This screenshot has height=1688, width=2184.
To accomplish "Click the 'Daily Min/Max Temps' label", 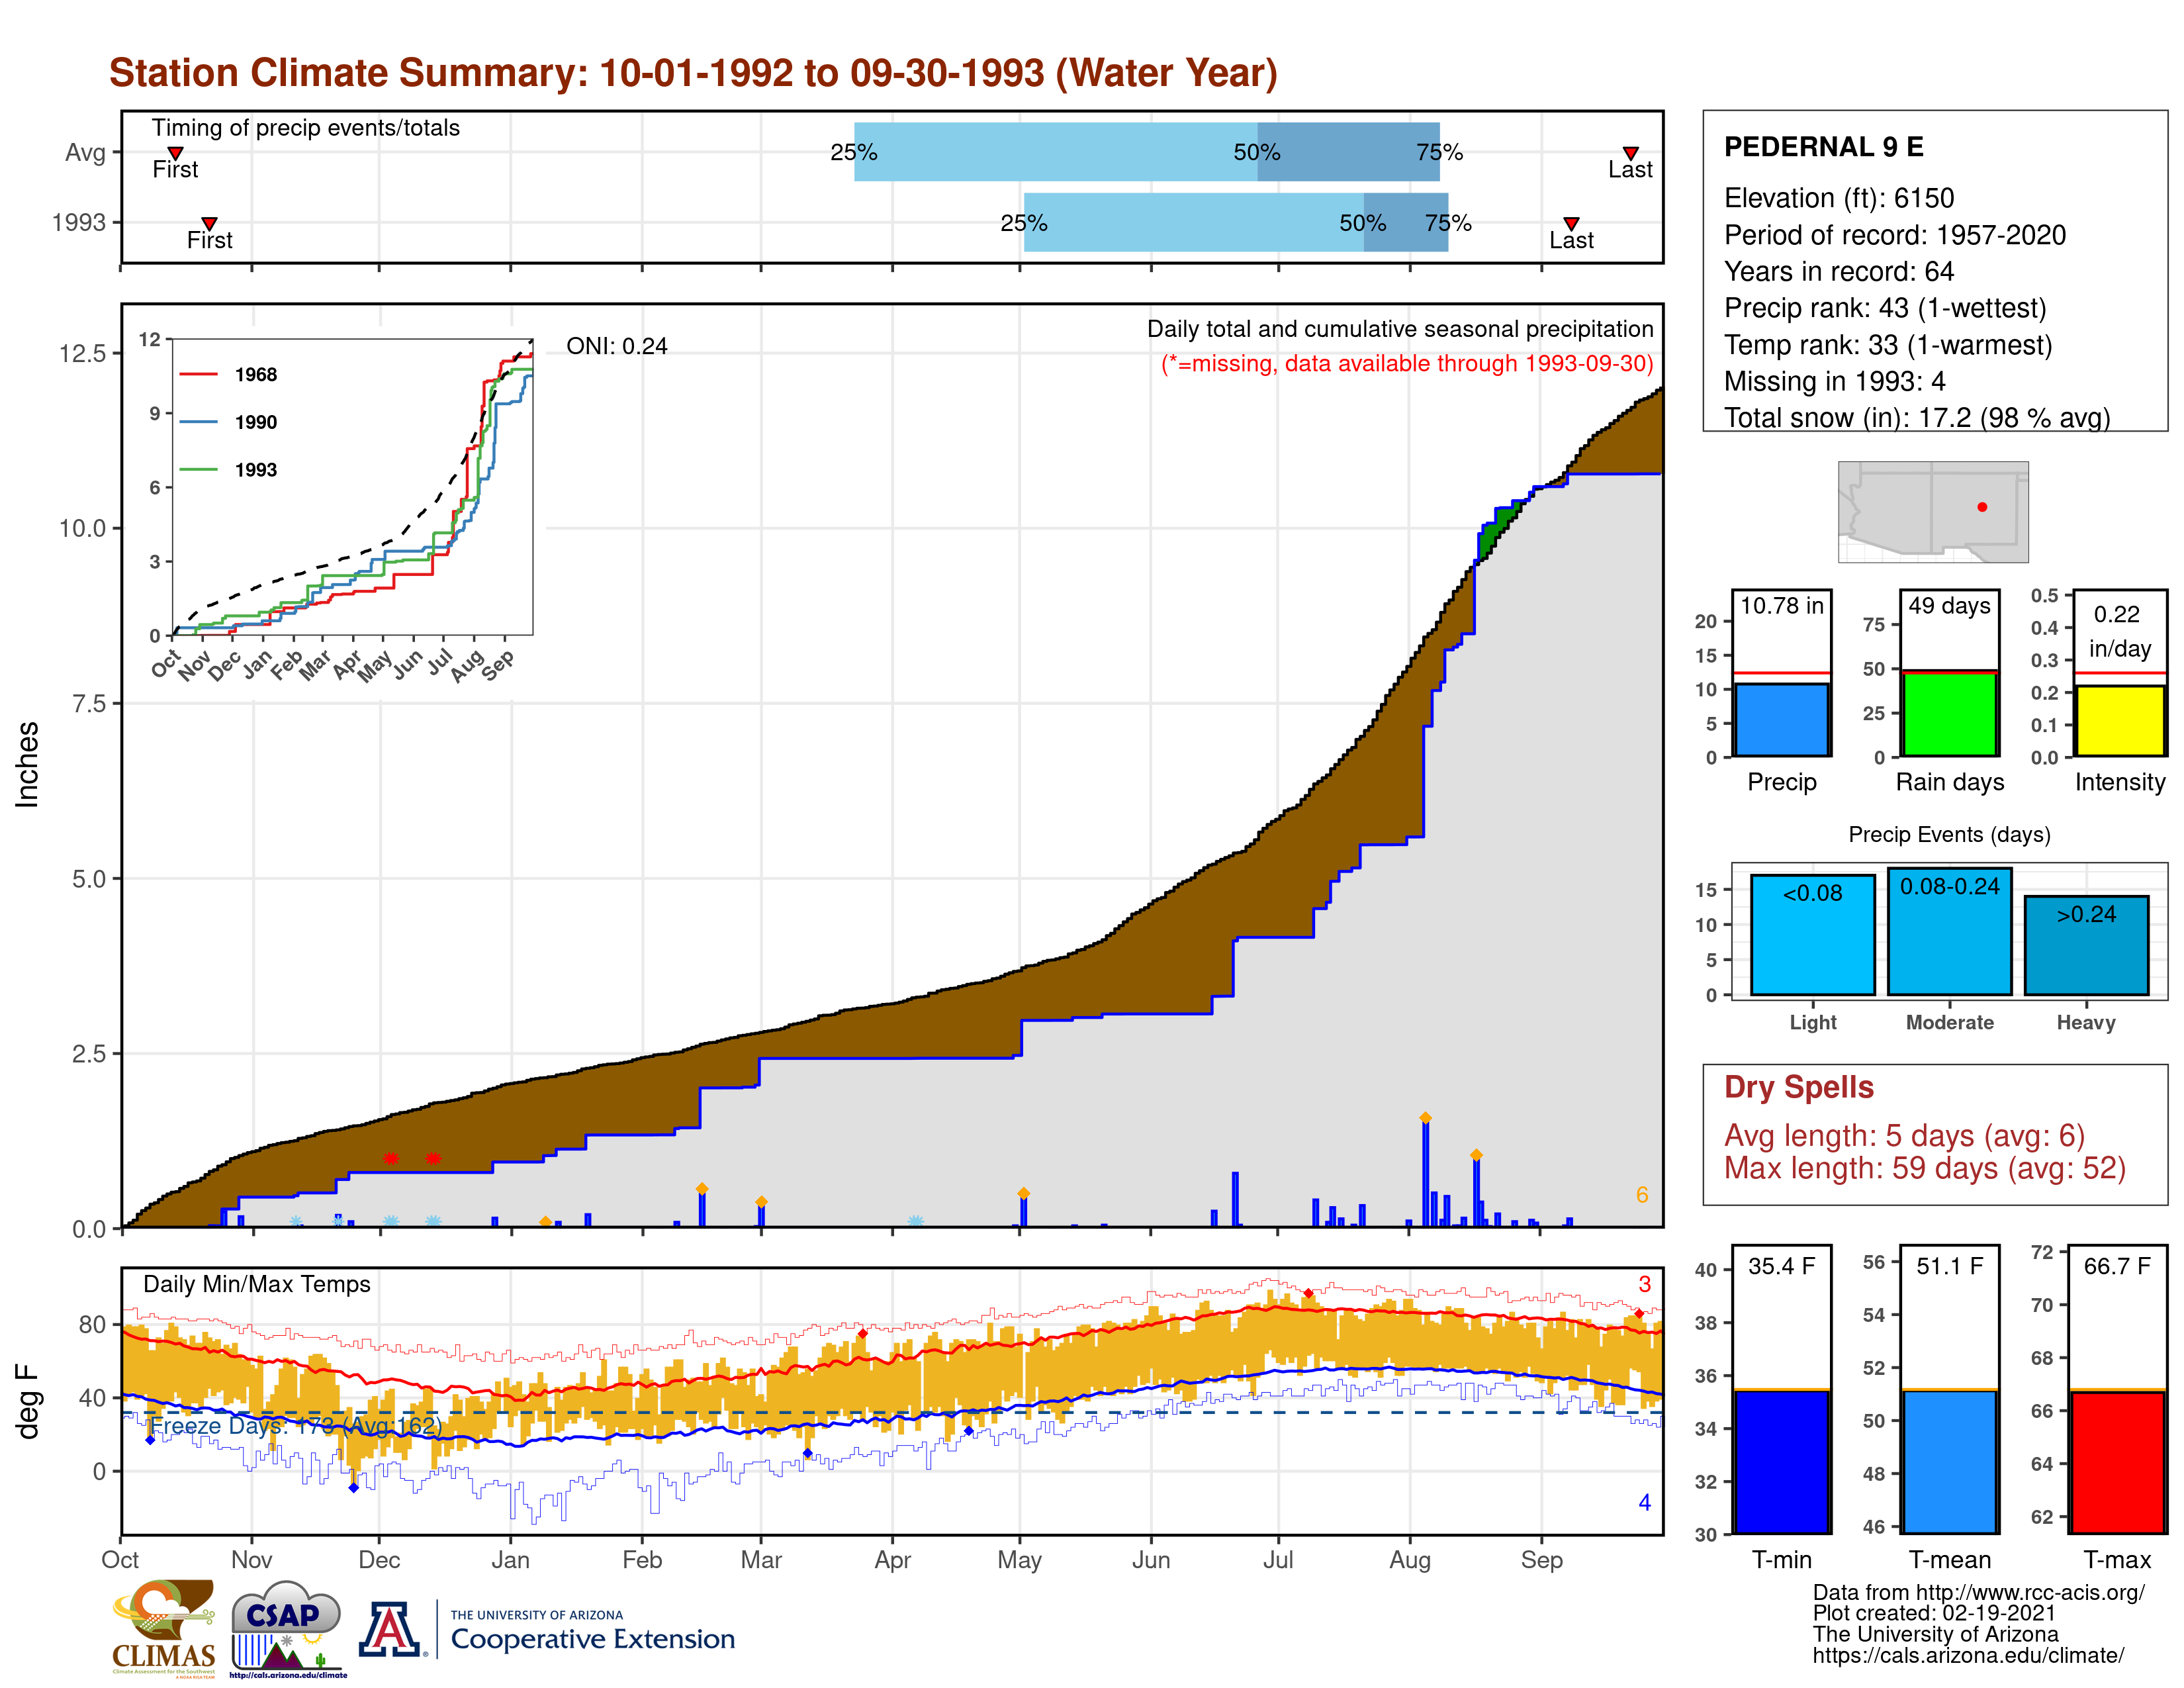I will pyautogui.click(x=256, y=1284).
